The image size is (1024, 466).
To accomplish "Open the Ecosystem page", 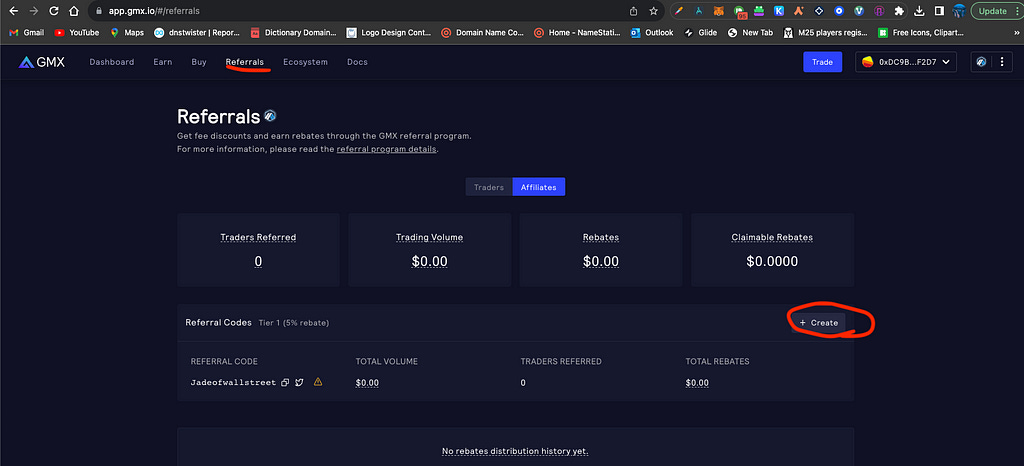I will click(x=306, y=62).
